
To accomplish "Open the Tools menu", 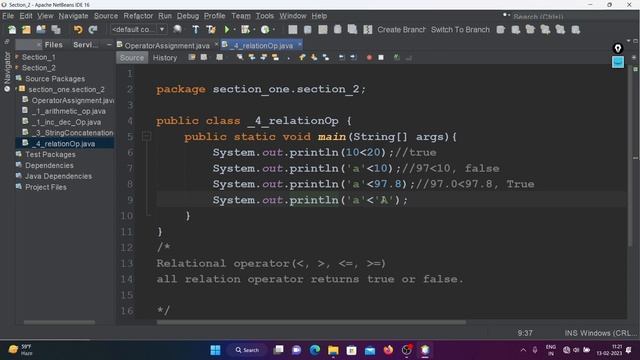I will coord(264,16).
